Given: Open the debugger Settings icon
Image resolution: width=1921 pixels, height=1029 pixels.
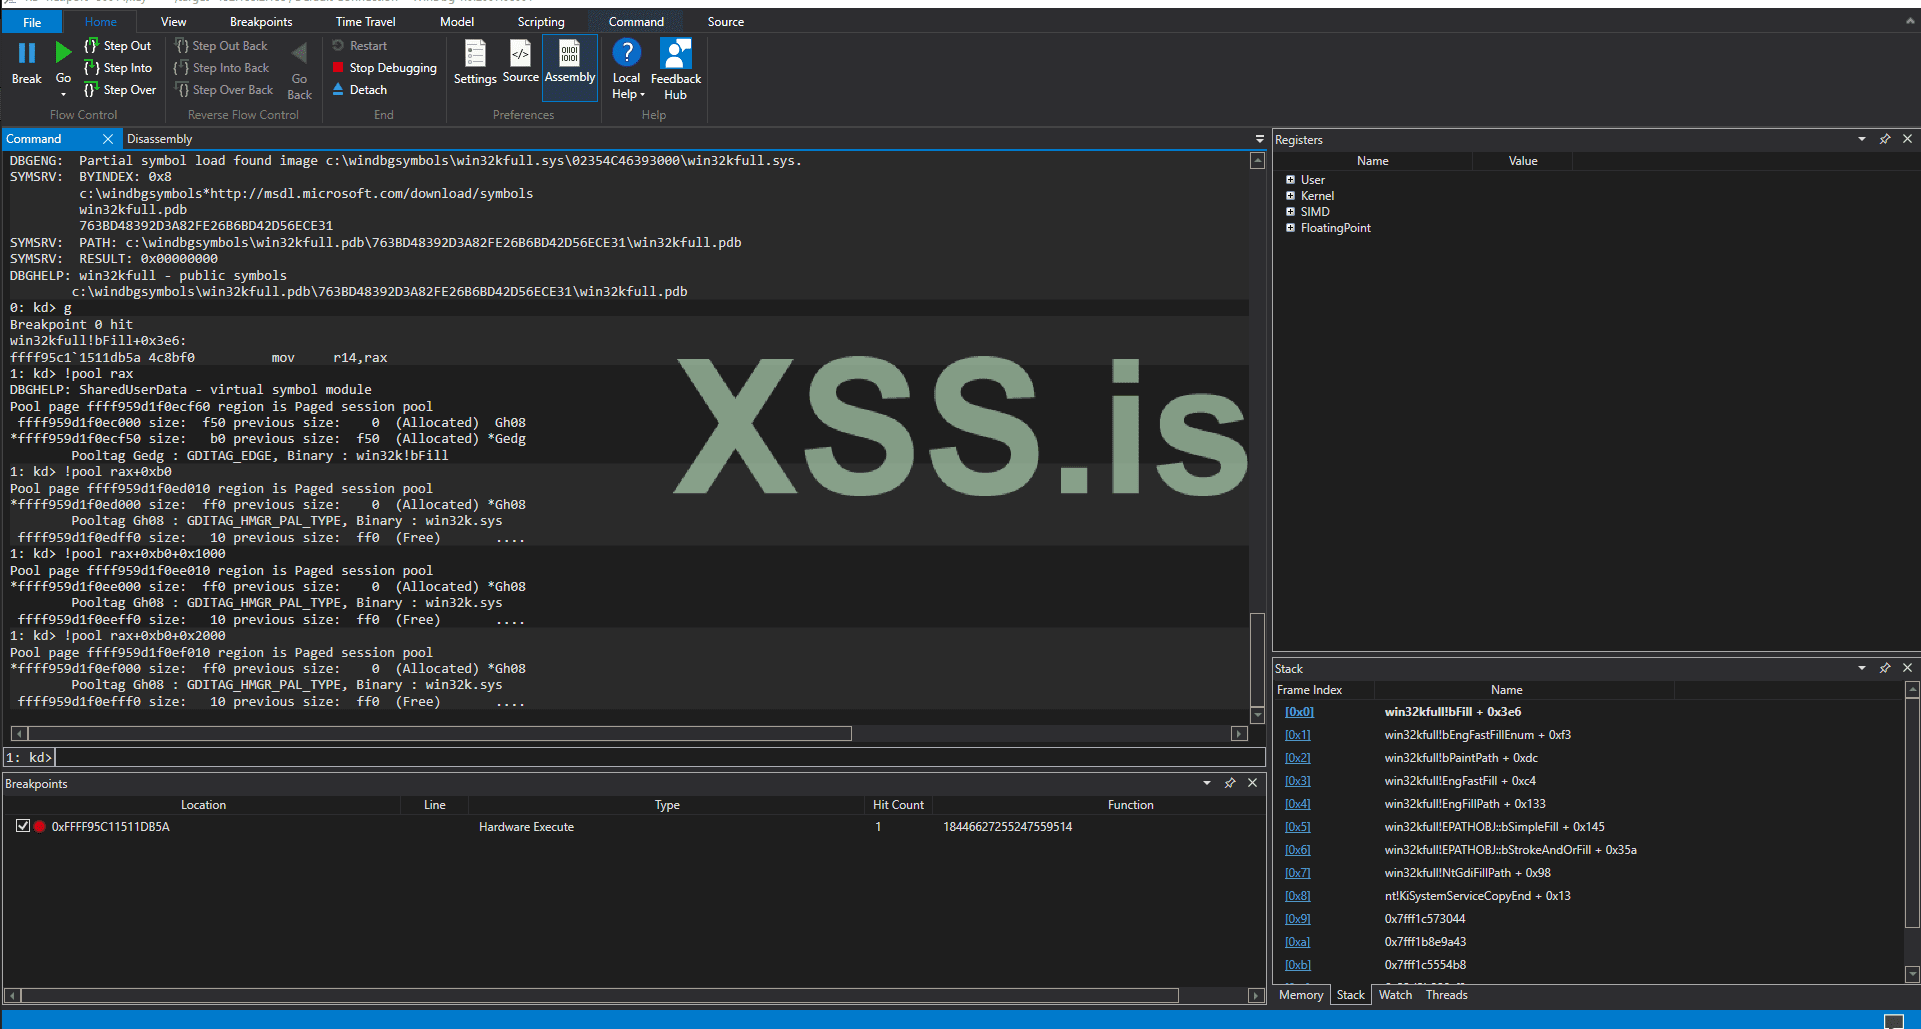Looking at the screenshot, I should click(x=475, y=54).
